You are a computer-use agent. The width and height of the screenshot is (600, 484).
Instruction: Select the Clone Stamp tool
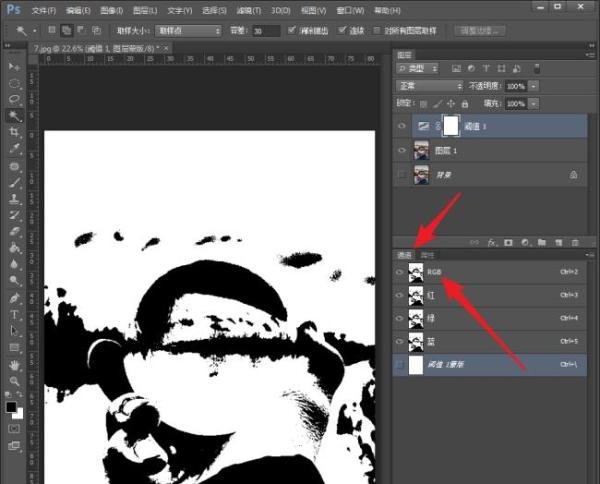point(14,199)
